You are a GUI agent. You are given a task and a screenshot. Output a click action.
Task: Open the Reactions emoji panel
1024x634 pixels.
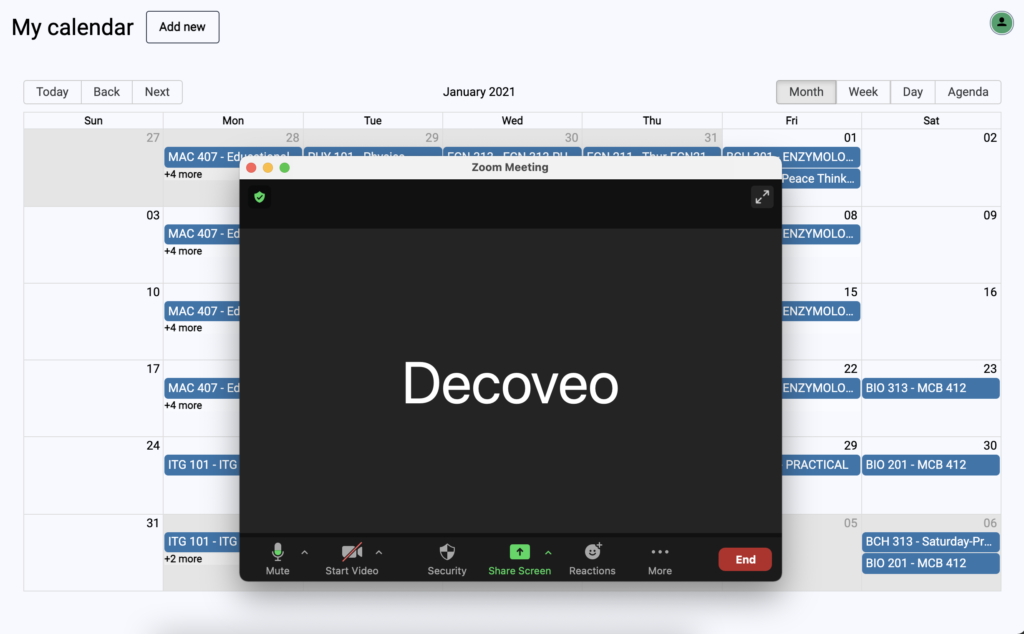[x=592, y=552]
